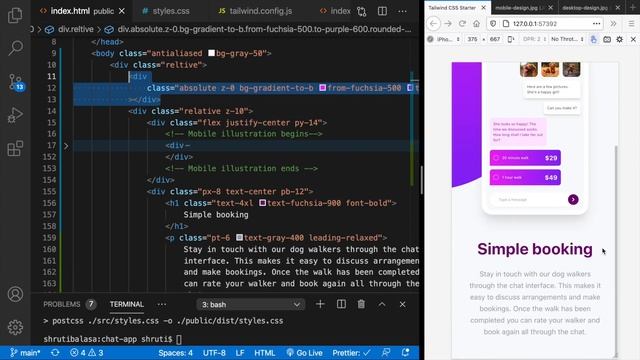640x360 pixels.
Task: Click the viewport width field 375
Action: click(x=472, y=39)
